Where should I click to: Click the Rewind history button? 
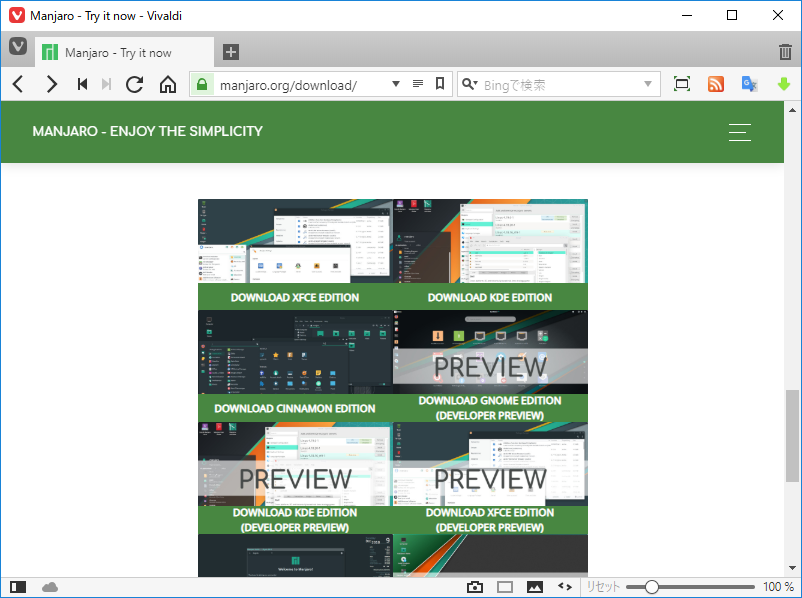[x=82, y=84]
